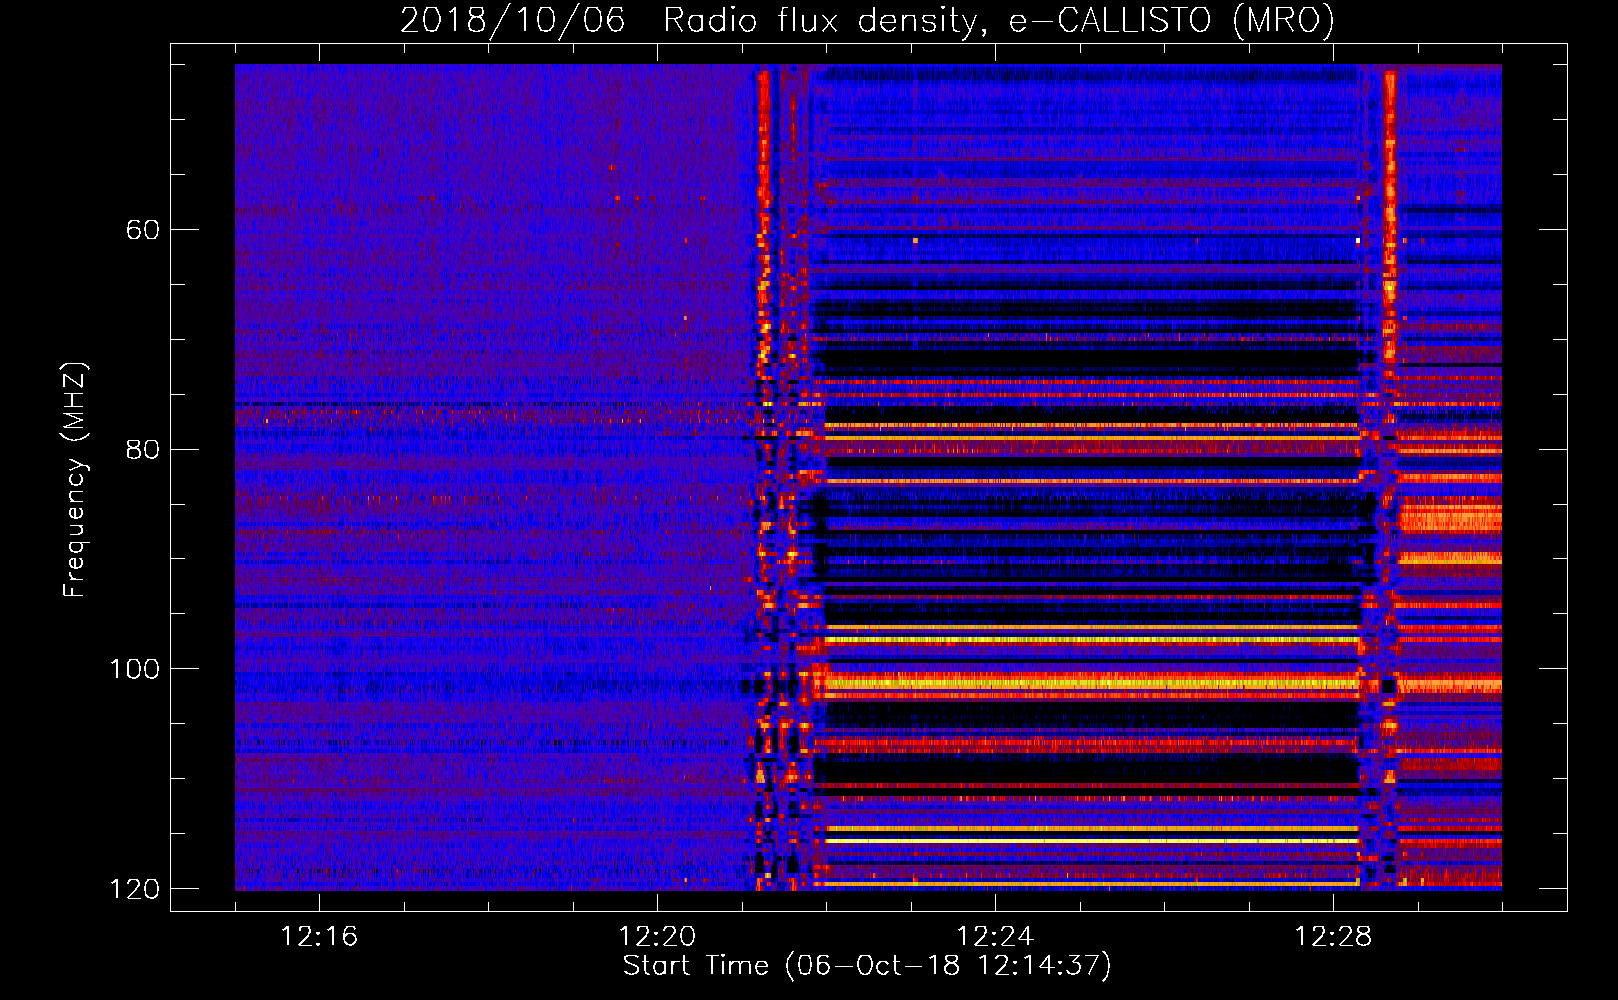This screenshot has height=1000, width=1618.
Task: Click the 60 frequency tick label
Action: click(x=142, y=230)
